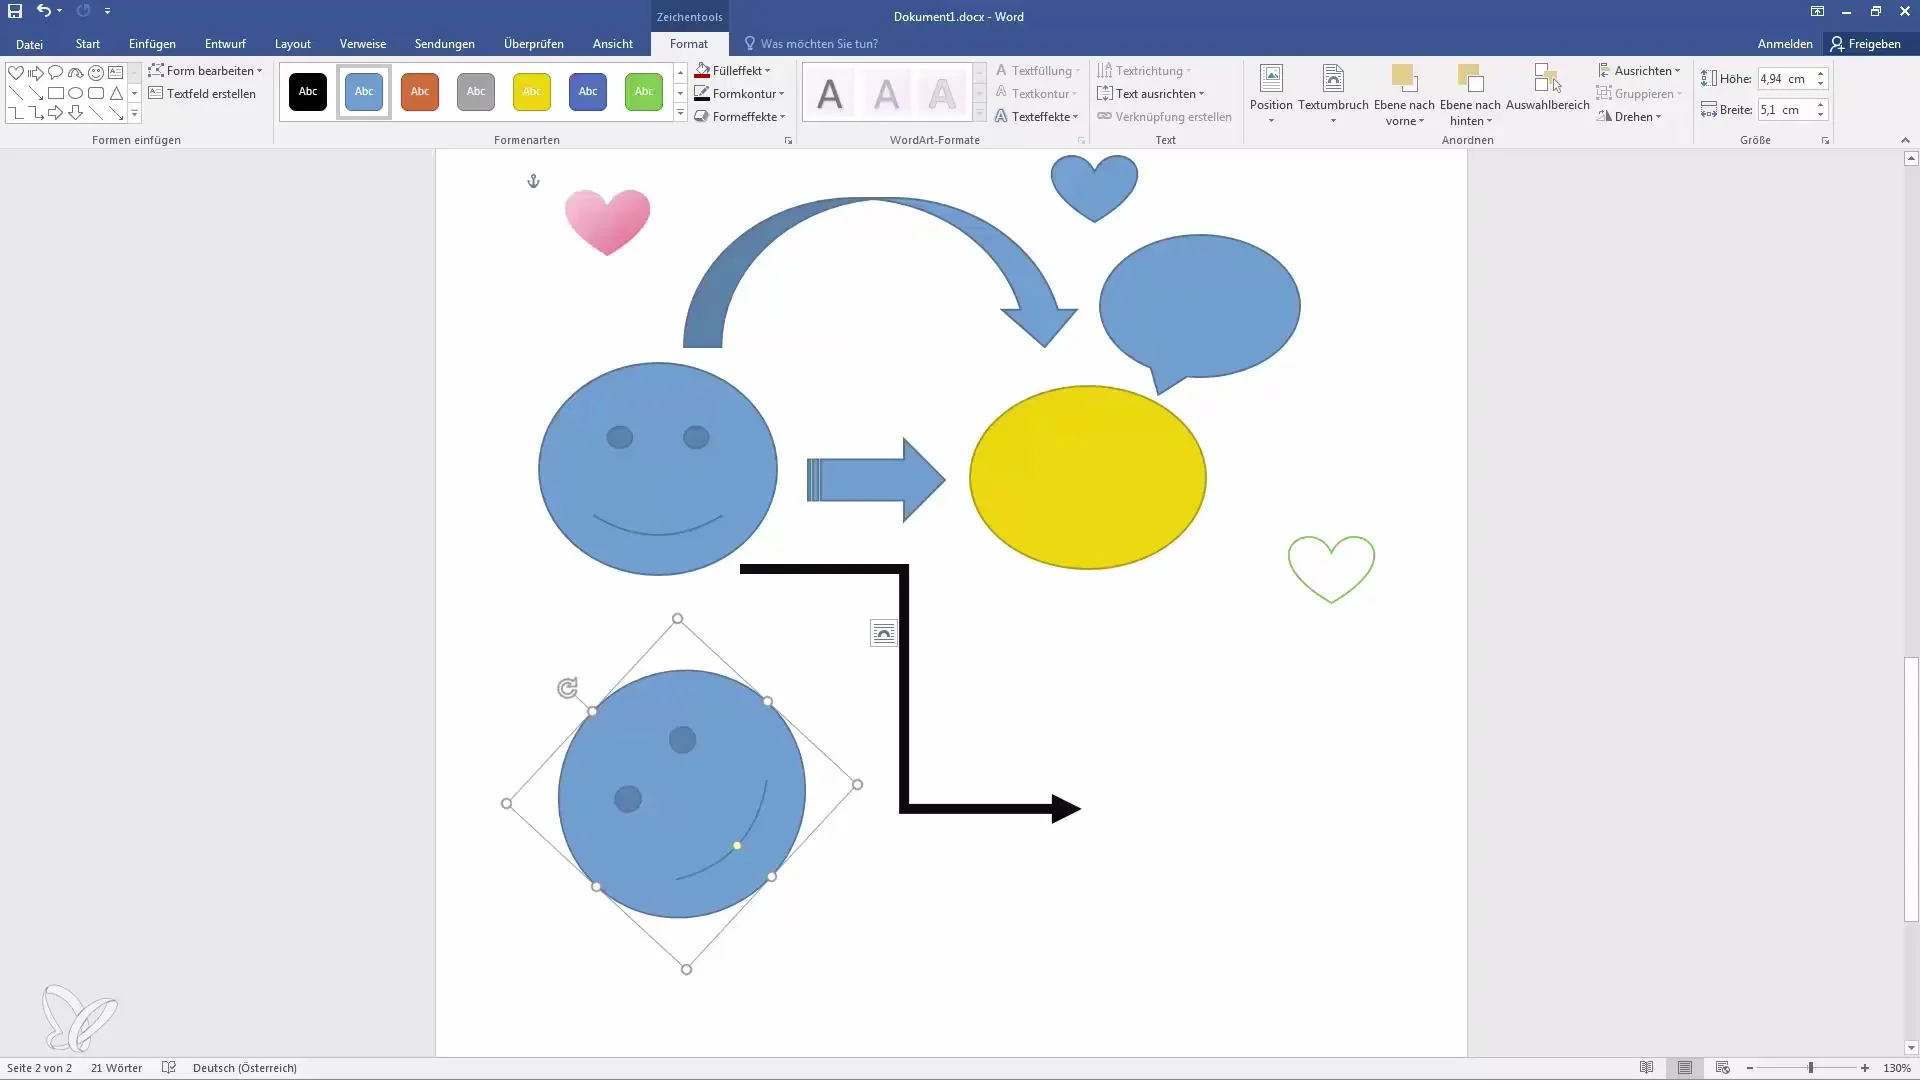The width and height of the screenshot is (1920, 1080).
Task: Click ribbon display options icon
Action: [1817, 11]
